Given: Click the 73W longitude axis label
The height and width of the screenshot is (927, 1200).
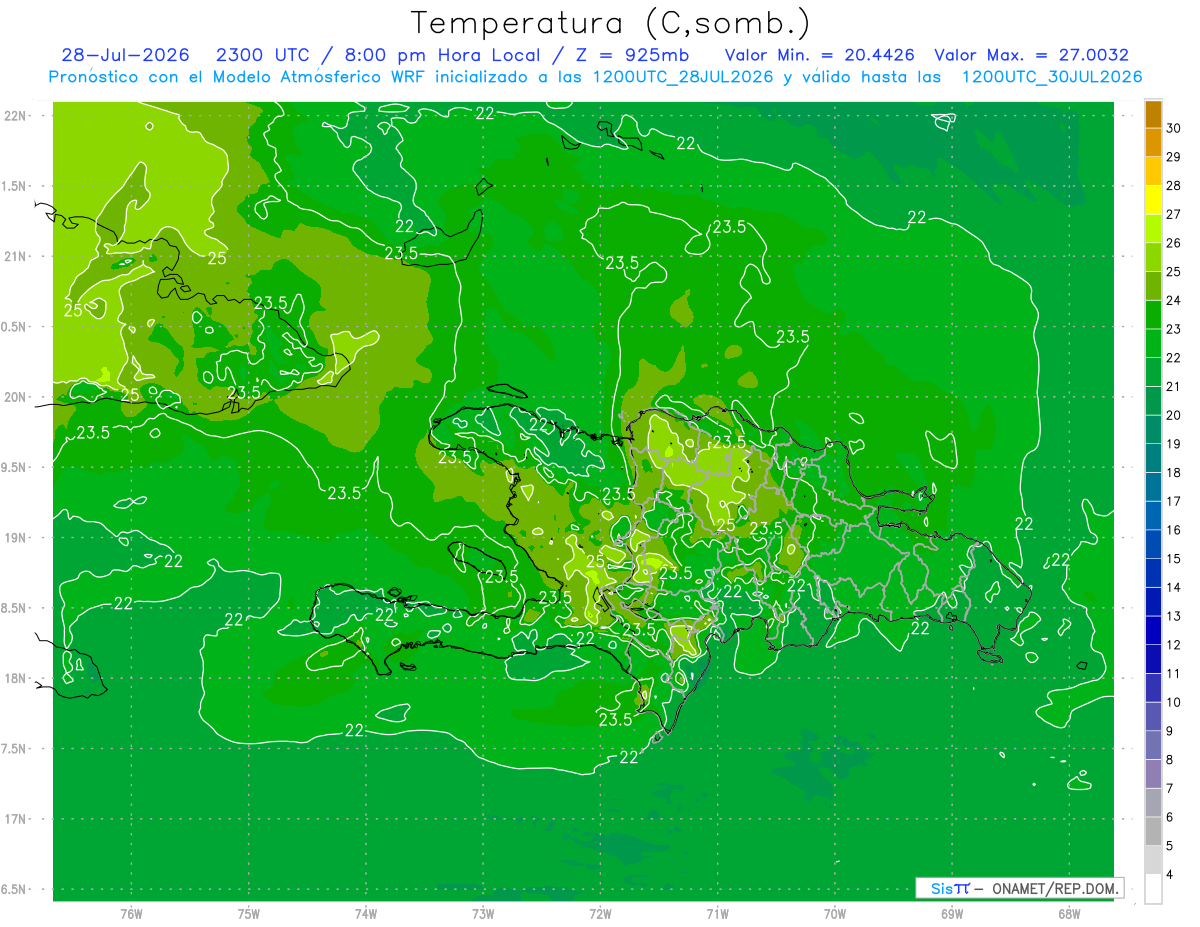Looking at the screenshot, I should point(483,913).
